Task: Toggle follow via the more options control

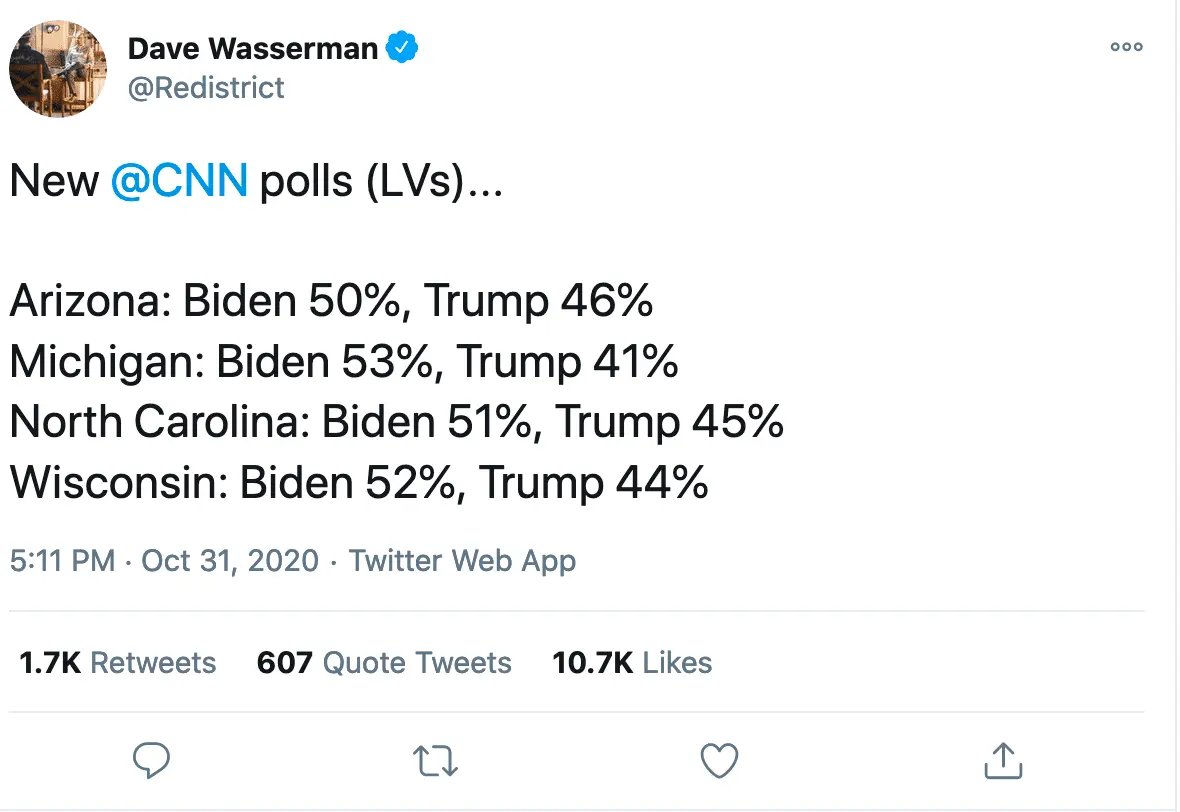Action: 1126,46
